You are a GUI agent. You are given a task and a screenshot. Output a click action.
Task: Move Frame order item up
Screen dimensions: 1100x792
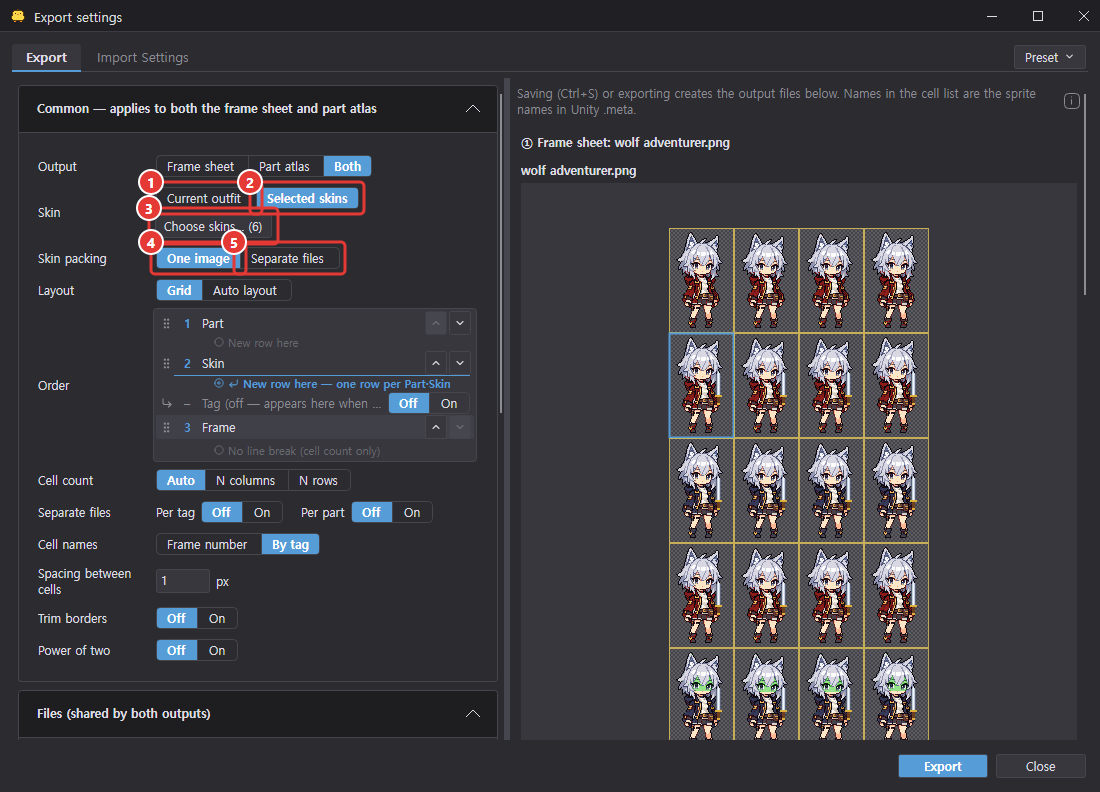[436, 427]
